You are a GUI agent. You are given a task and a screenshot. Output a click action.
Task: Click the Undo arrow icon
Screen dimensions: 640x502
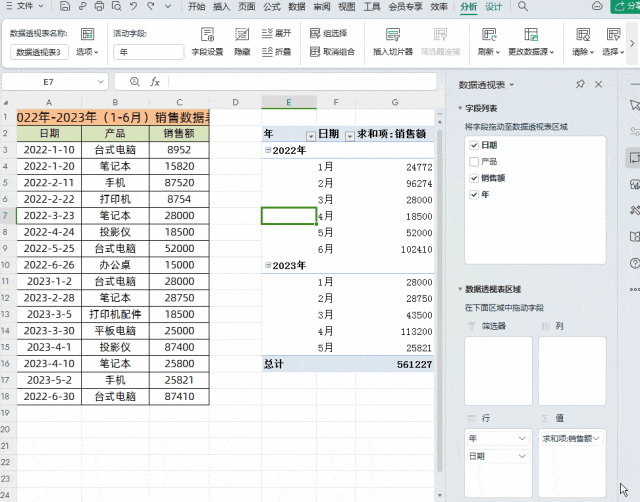tap(133, 6)
